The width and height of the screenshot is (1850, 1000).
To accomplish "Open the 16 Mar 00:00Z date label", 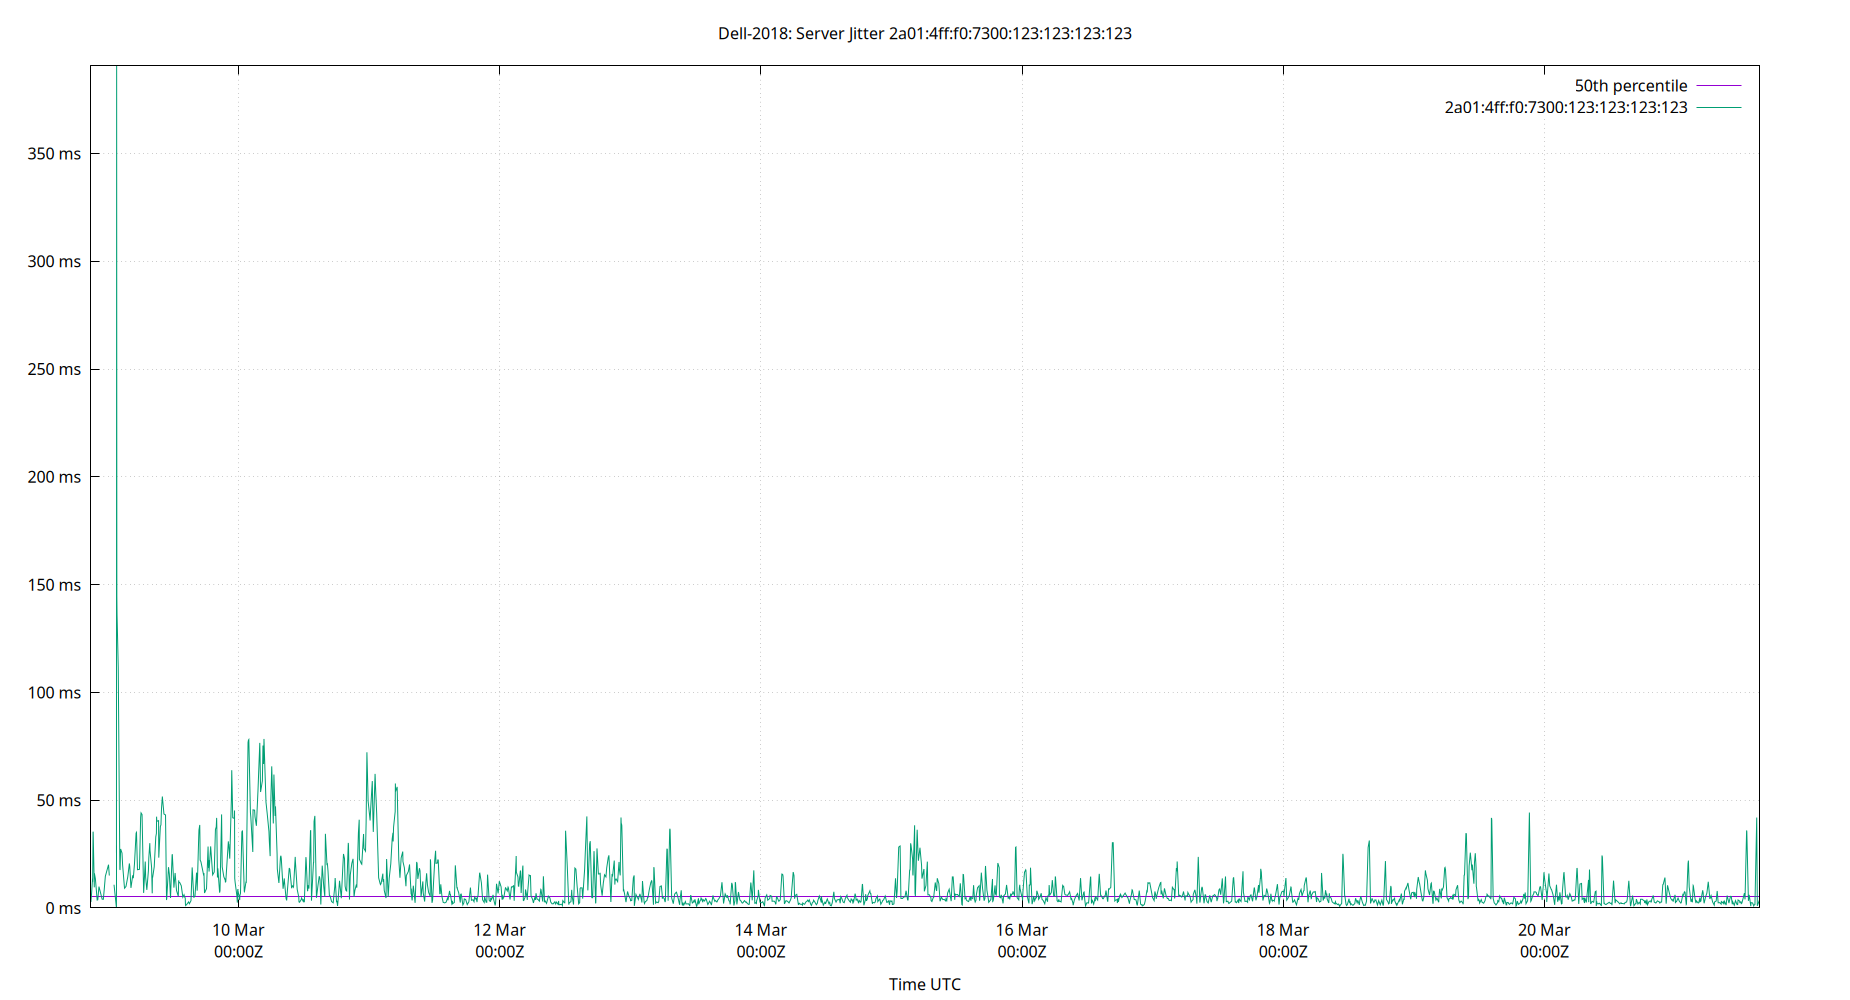I will tap(1023, 940).
